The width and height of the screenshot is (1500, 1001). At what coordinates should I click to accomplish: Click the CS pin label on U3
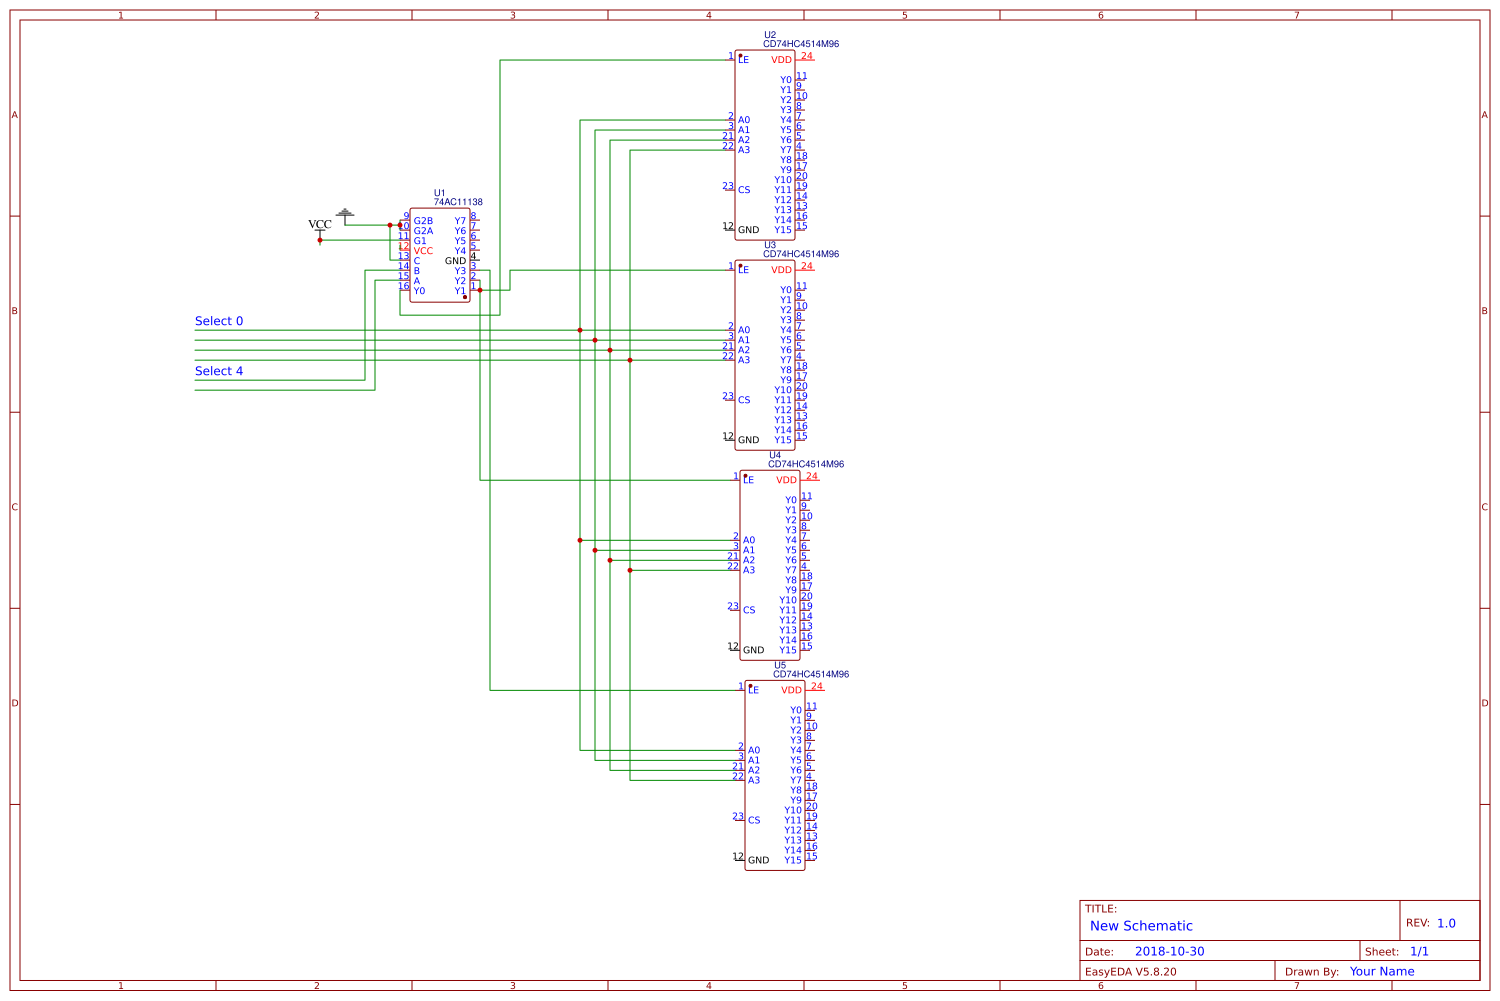pos(746,401)
